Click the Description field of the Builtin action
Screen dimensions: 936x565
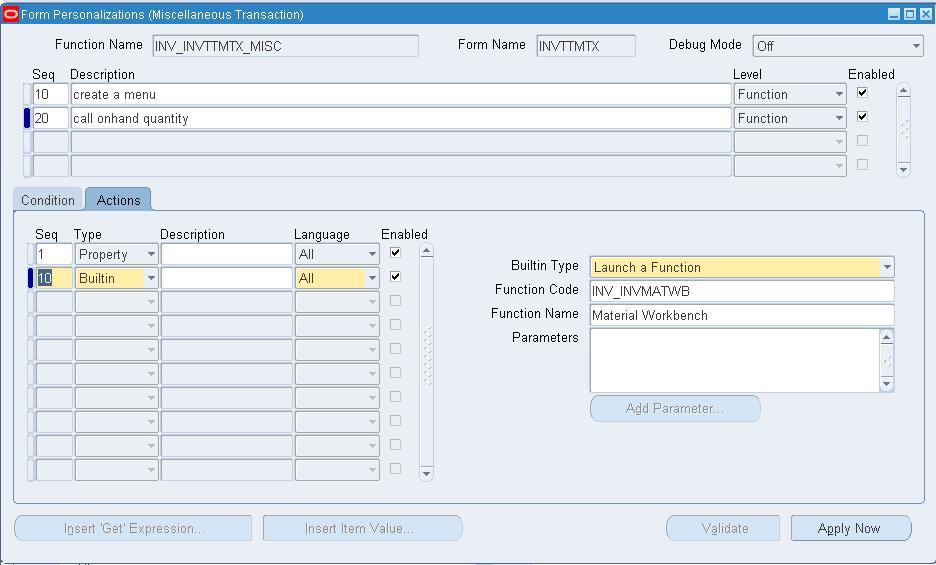point(226,278)
